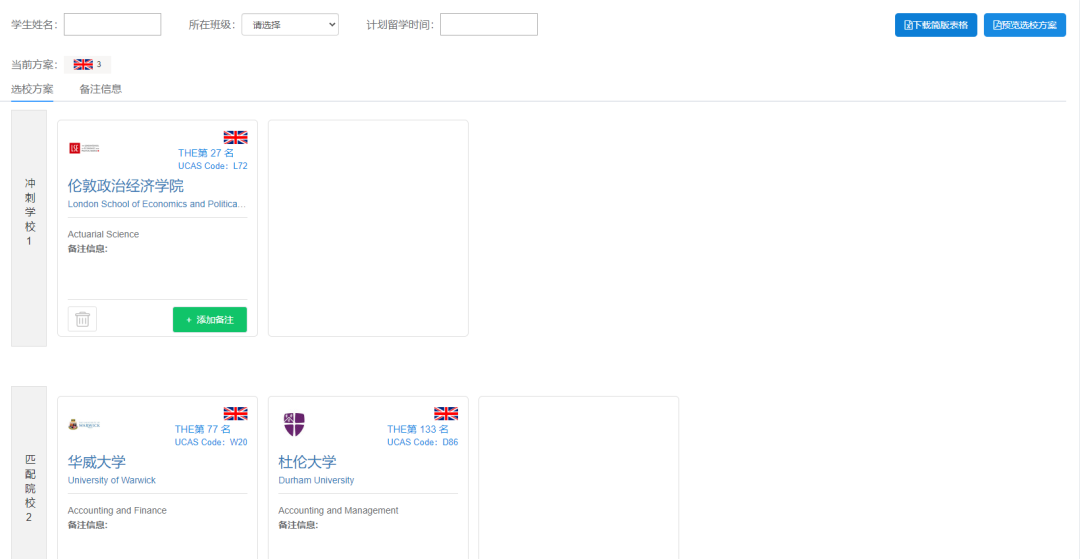Click the UK flag on Warwick card

(x=236, y=414)
